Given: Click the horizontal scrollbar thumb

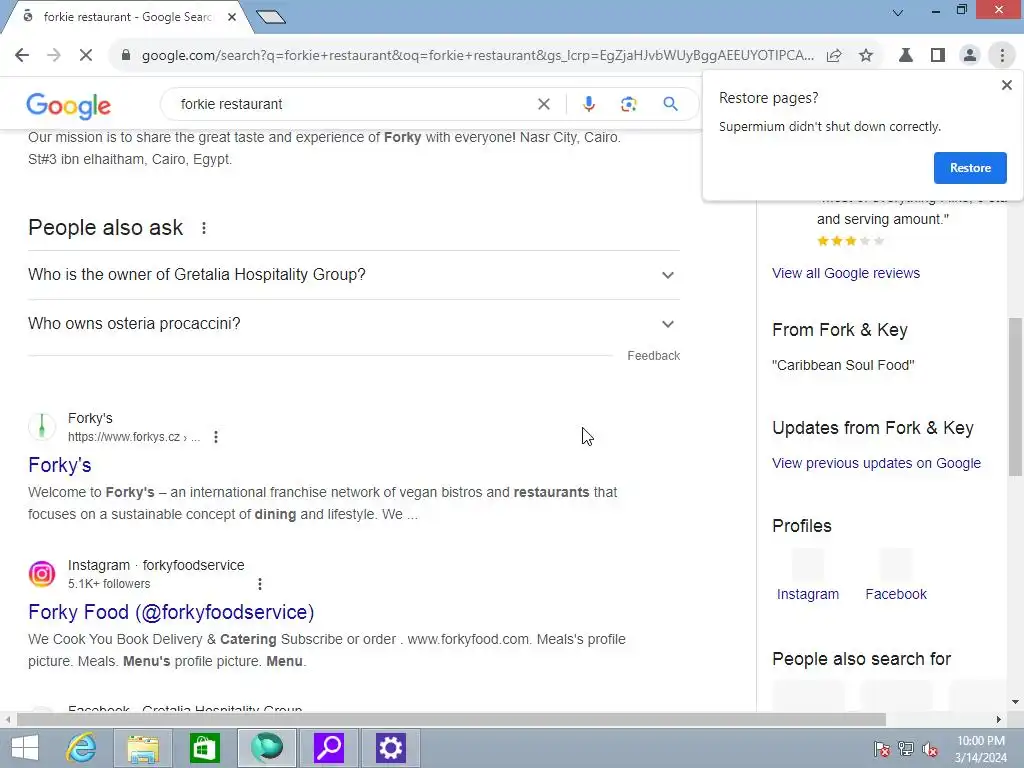Looking at the screenshot, I should [451, 720].
